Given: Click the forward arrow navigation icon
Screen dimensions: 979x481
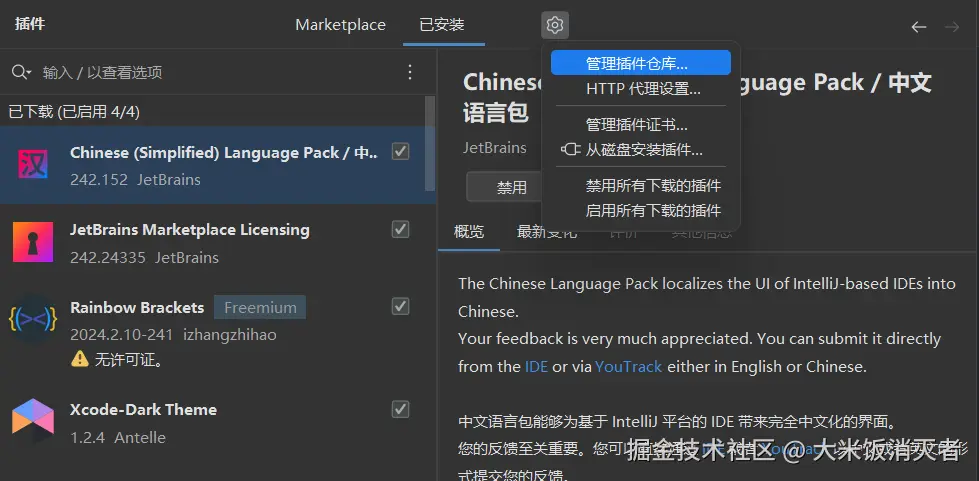Looking at the screenshot, I should click(952, 27).
